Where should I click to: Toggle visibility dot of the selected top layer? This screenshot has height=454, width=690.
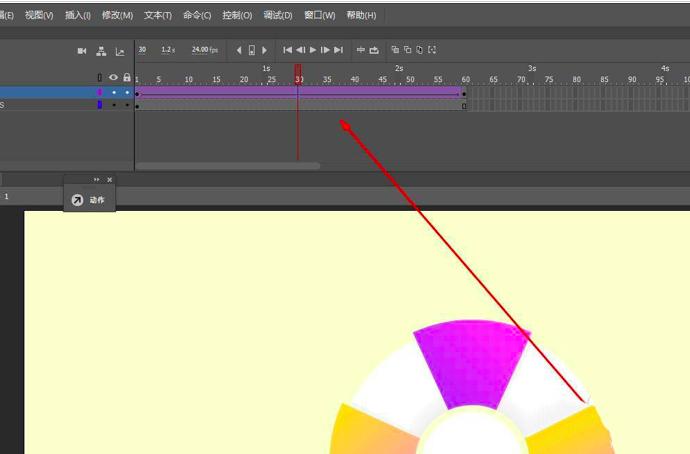(114, 92)
